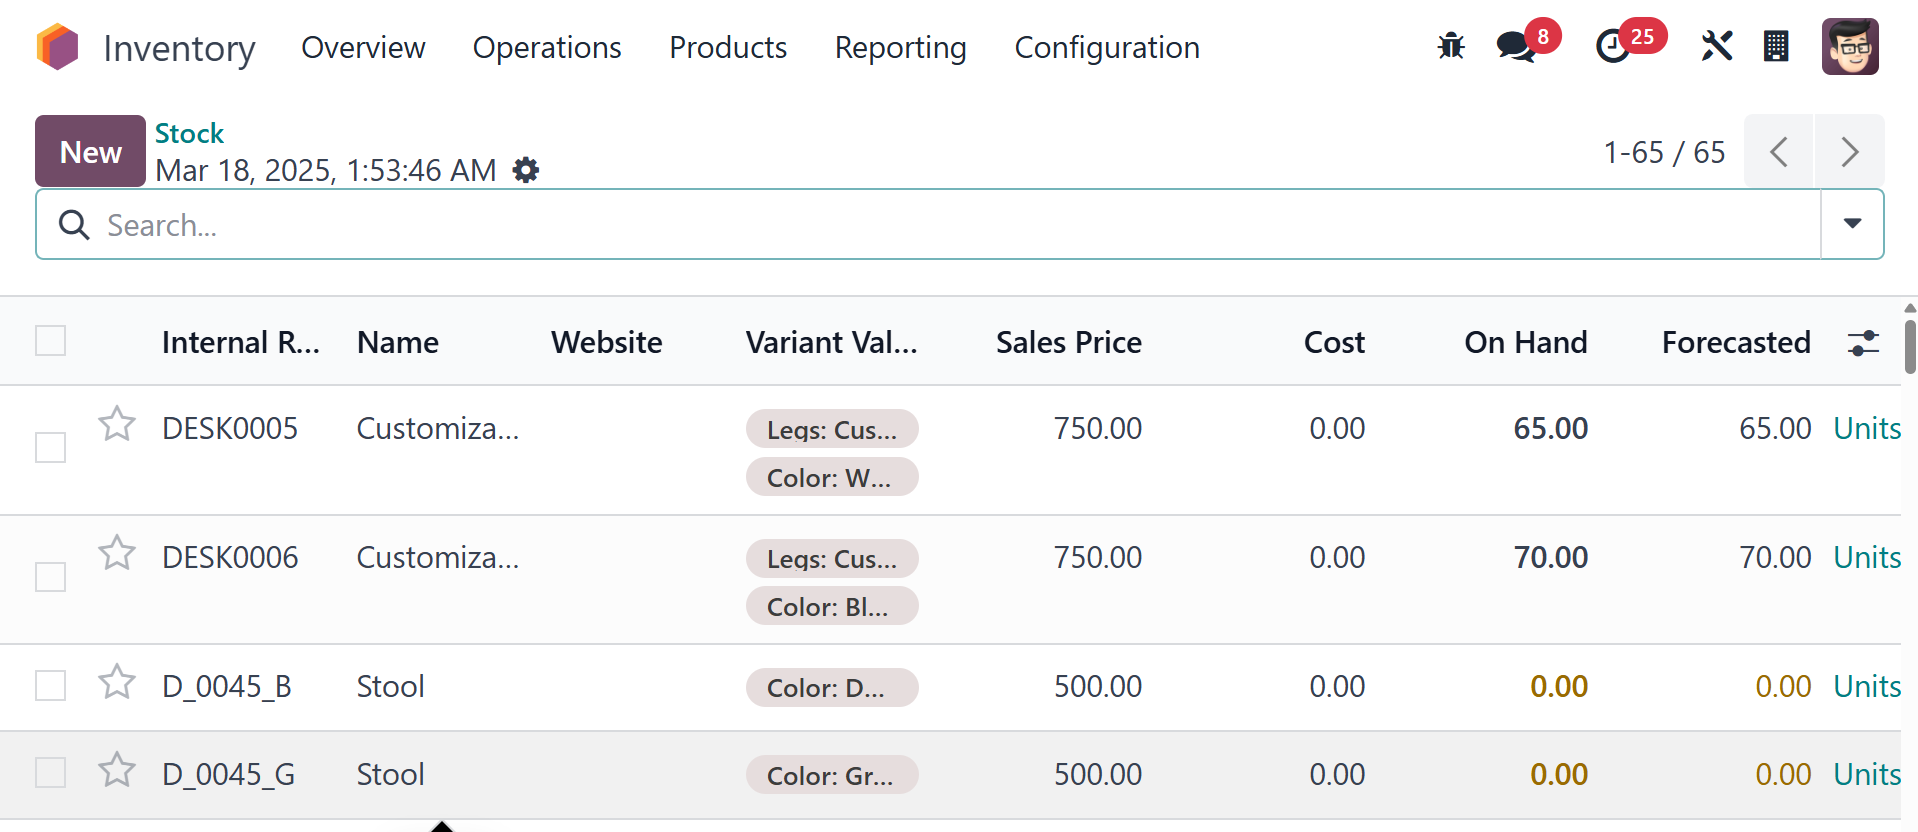This screenshot has width=1918, height=832.
Task: Expand the search options dropdown arrow
Action: [1852, 224]
